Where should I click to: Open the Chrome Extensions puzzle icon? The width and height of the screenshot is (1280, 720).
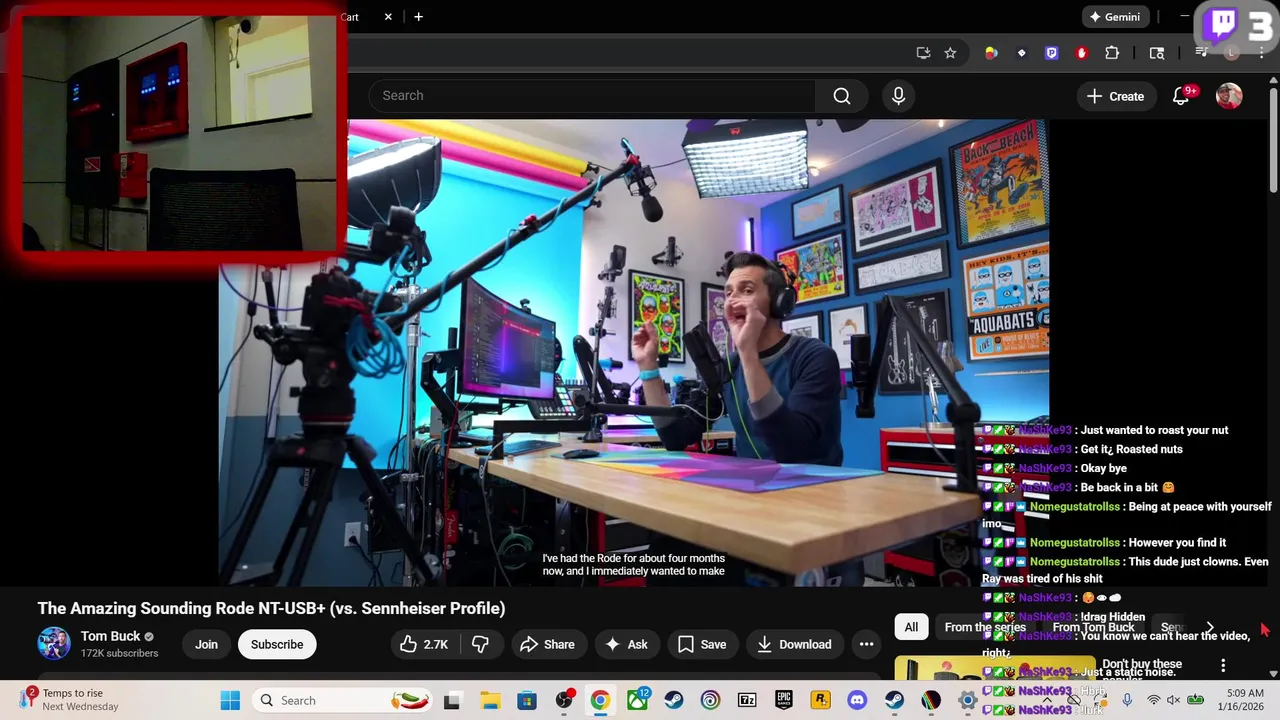coord(1112,53)
